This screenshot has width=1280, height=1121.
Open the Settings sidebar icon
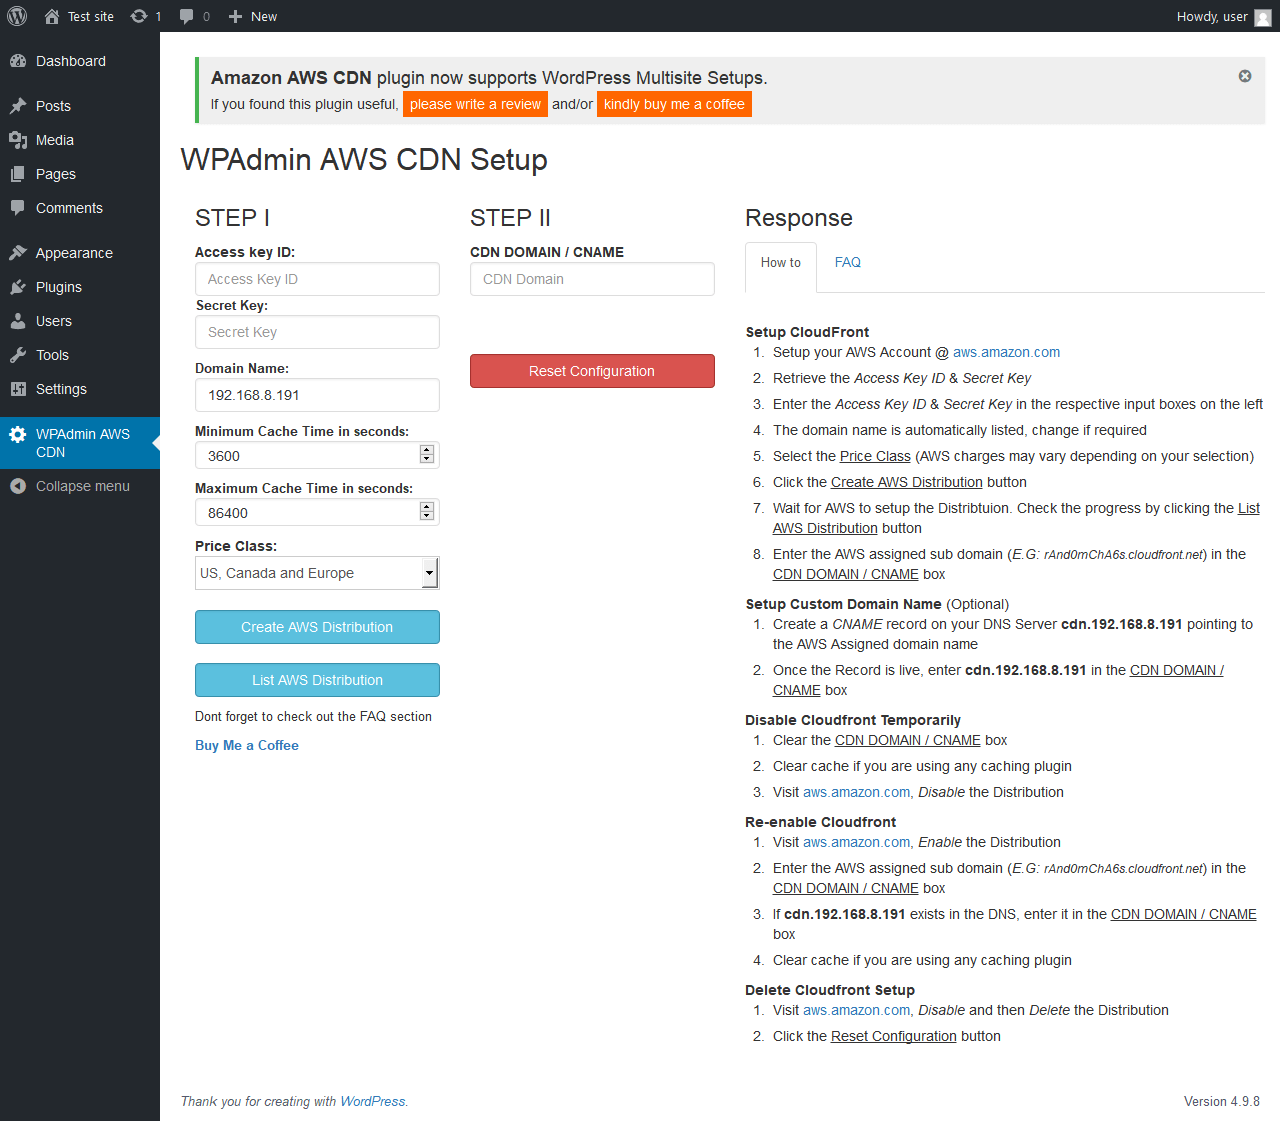(x=18, y=389)
